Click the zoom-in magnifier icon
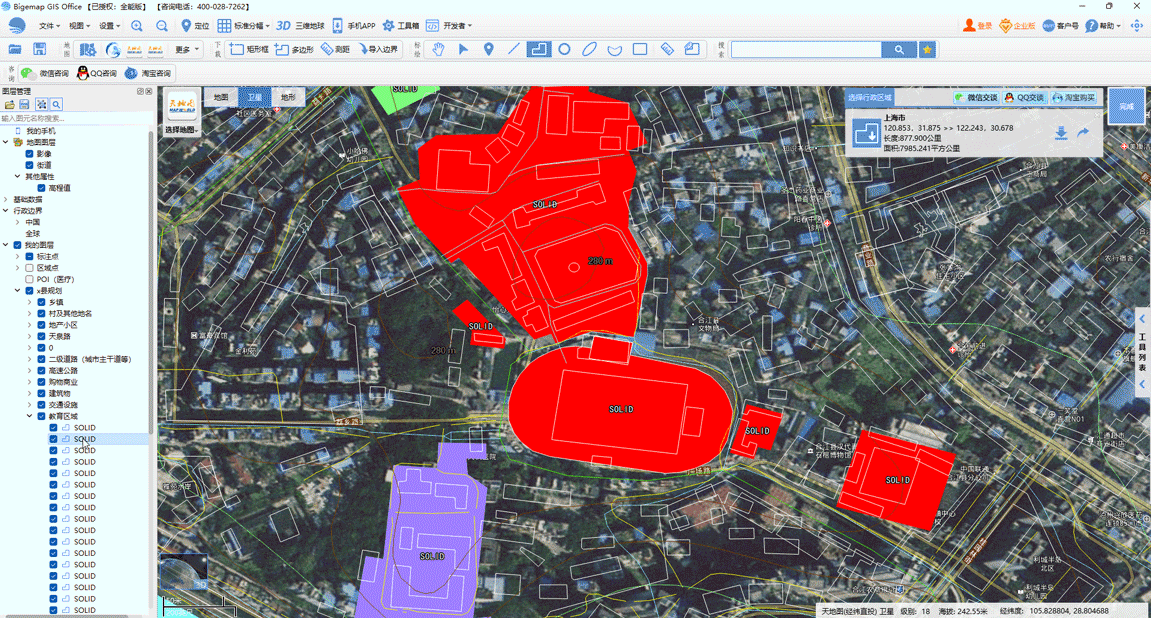Viewport: 1151px width, 618px height. pyautogui.click(x=137, y=26)
